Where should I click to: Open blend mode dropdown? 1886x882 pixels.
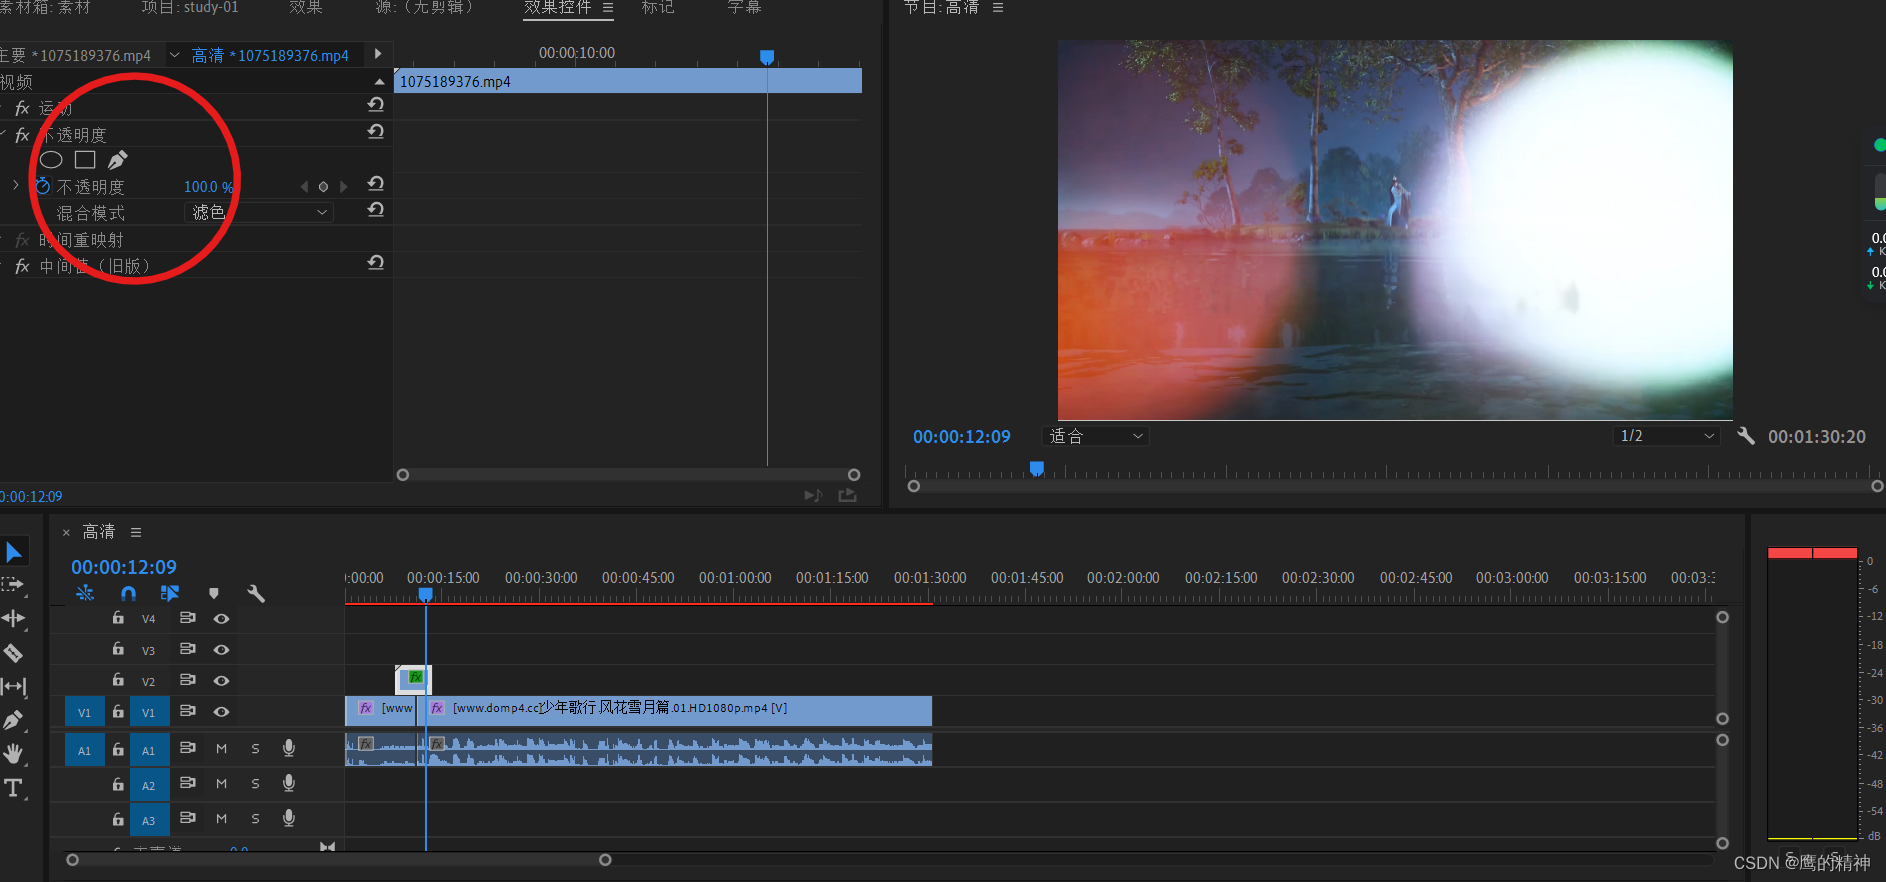click(260, 212)
